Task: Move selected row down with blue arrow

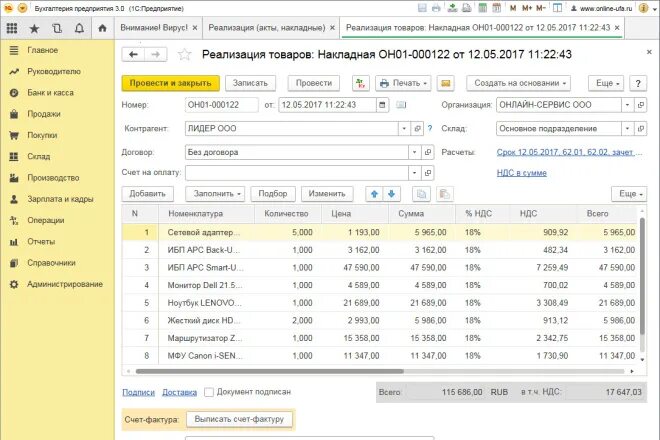Action: [391, 194]
